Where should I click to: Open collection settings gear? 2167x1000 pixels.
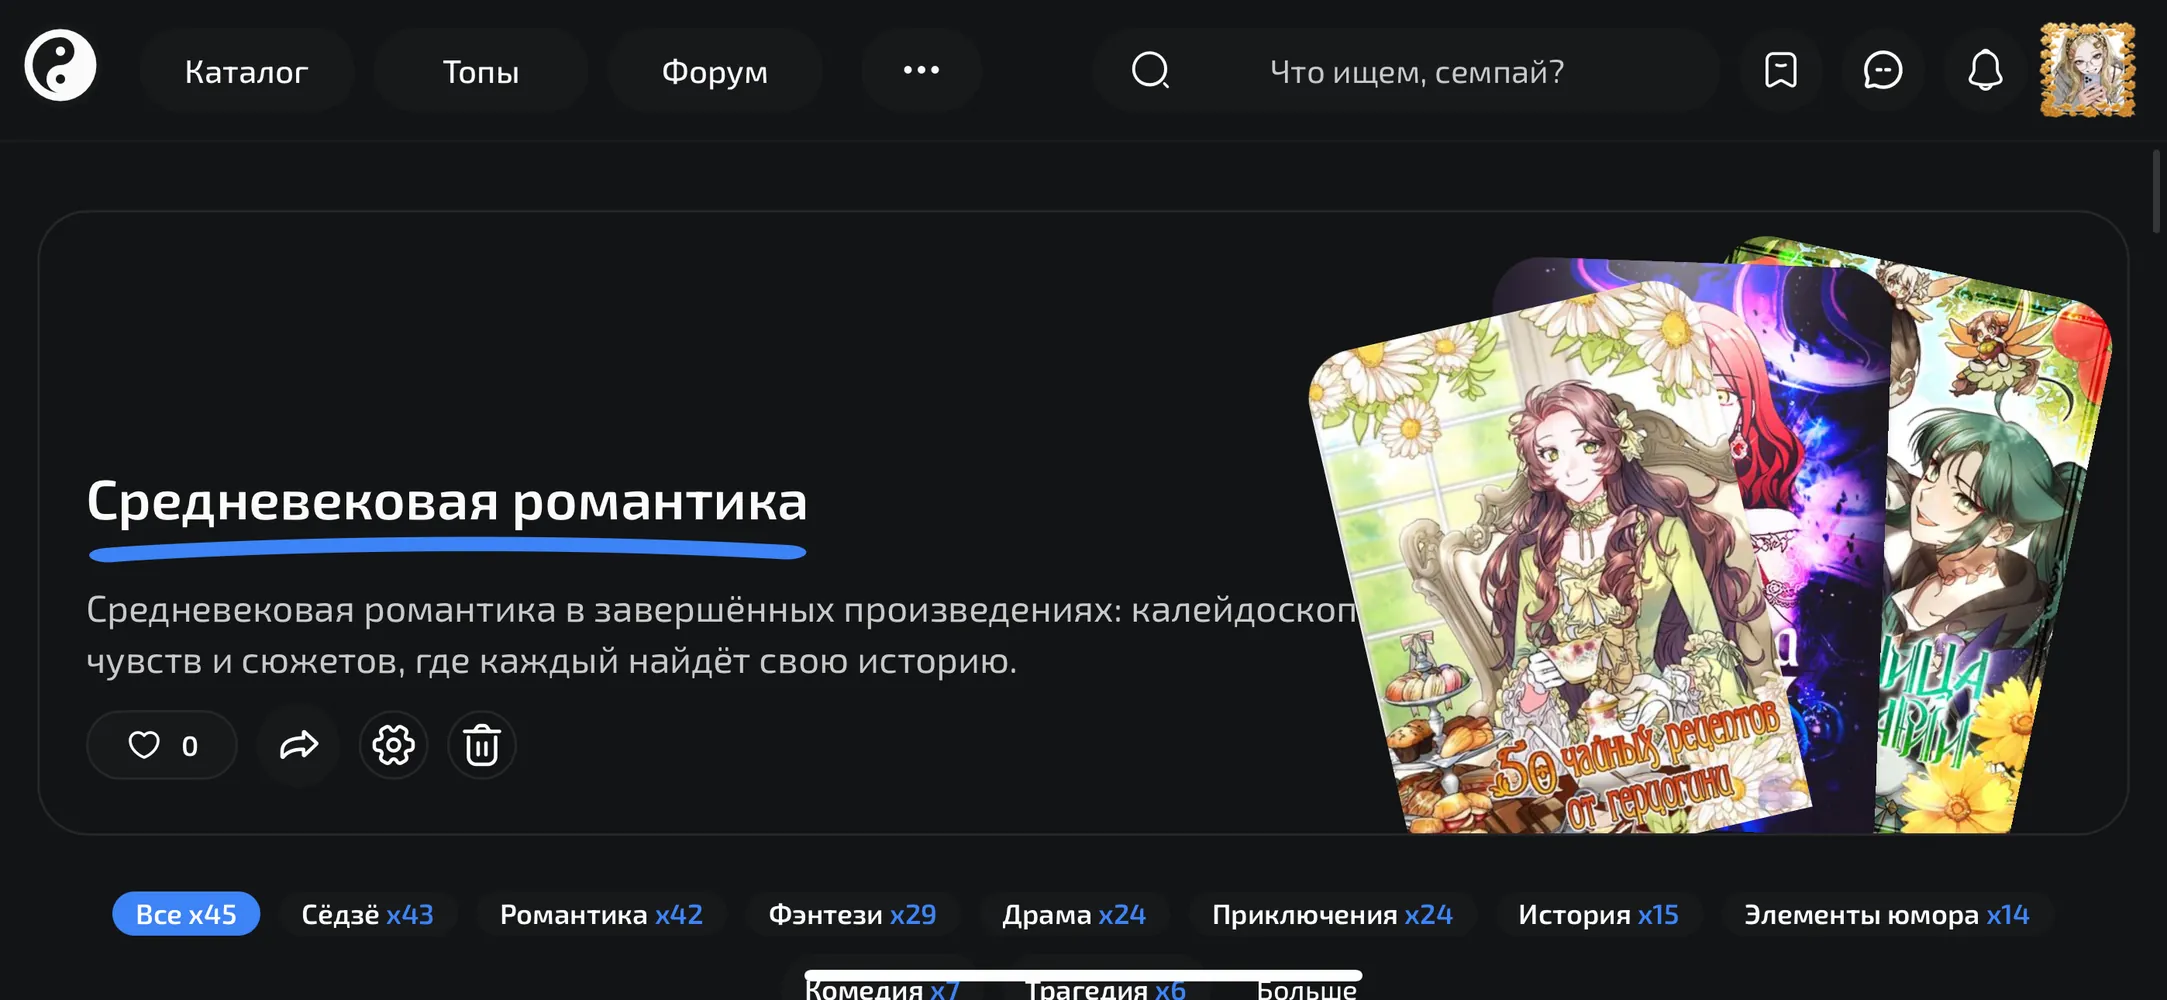(393, 745)
